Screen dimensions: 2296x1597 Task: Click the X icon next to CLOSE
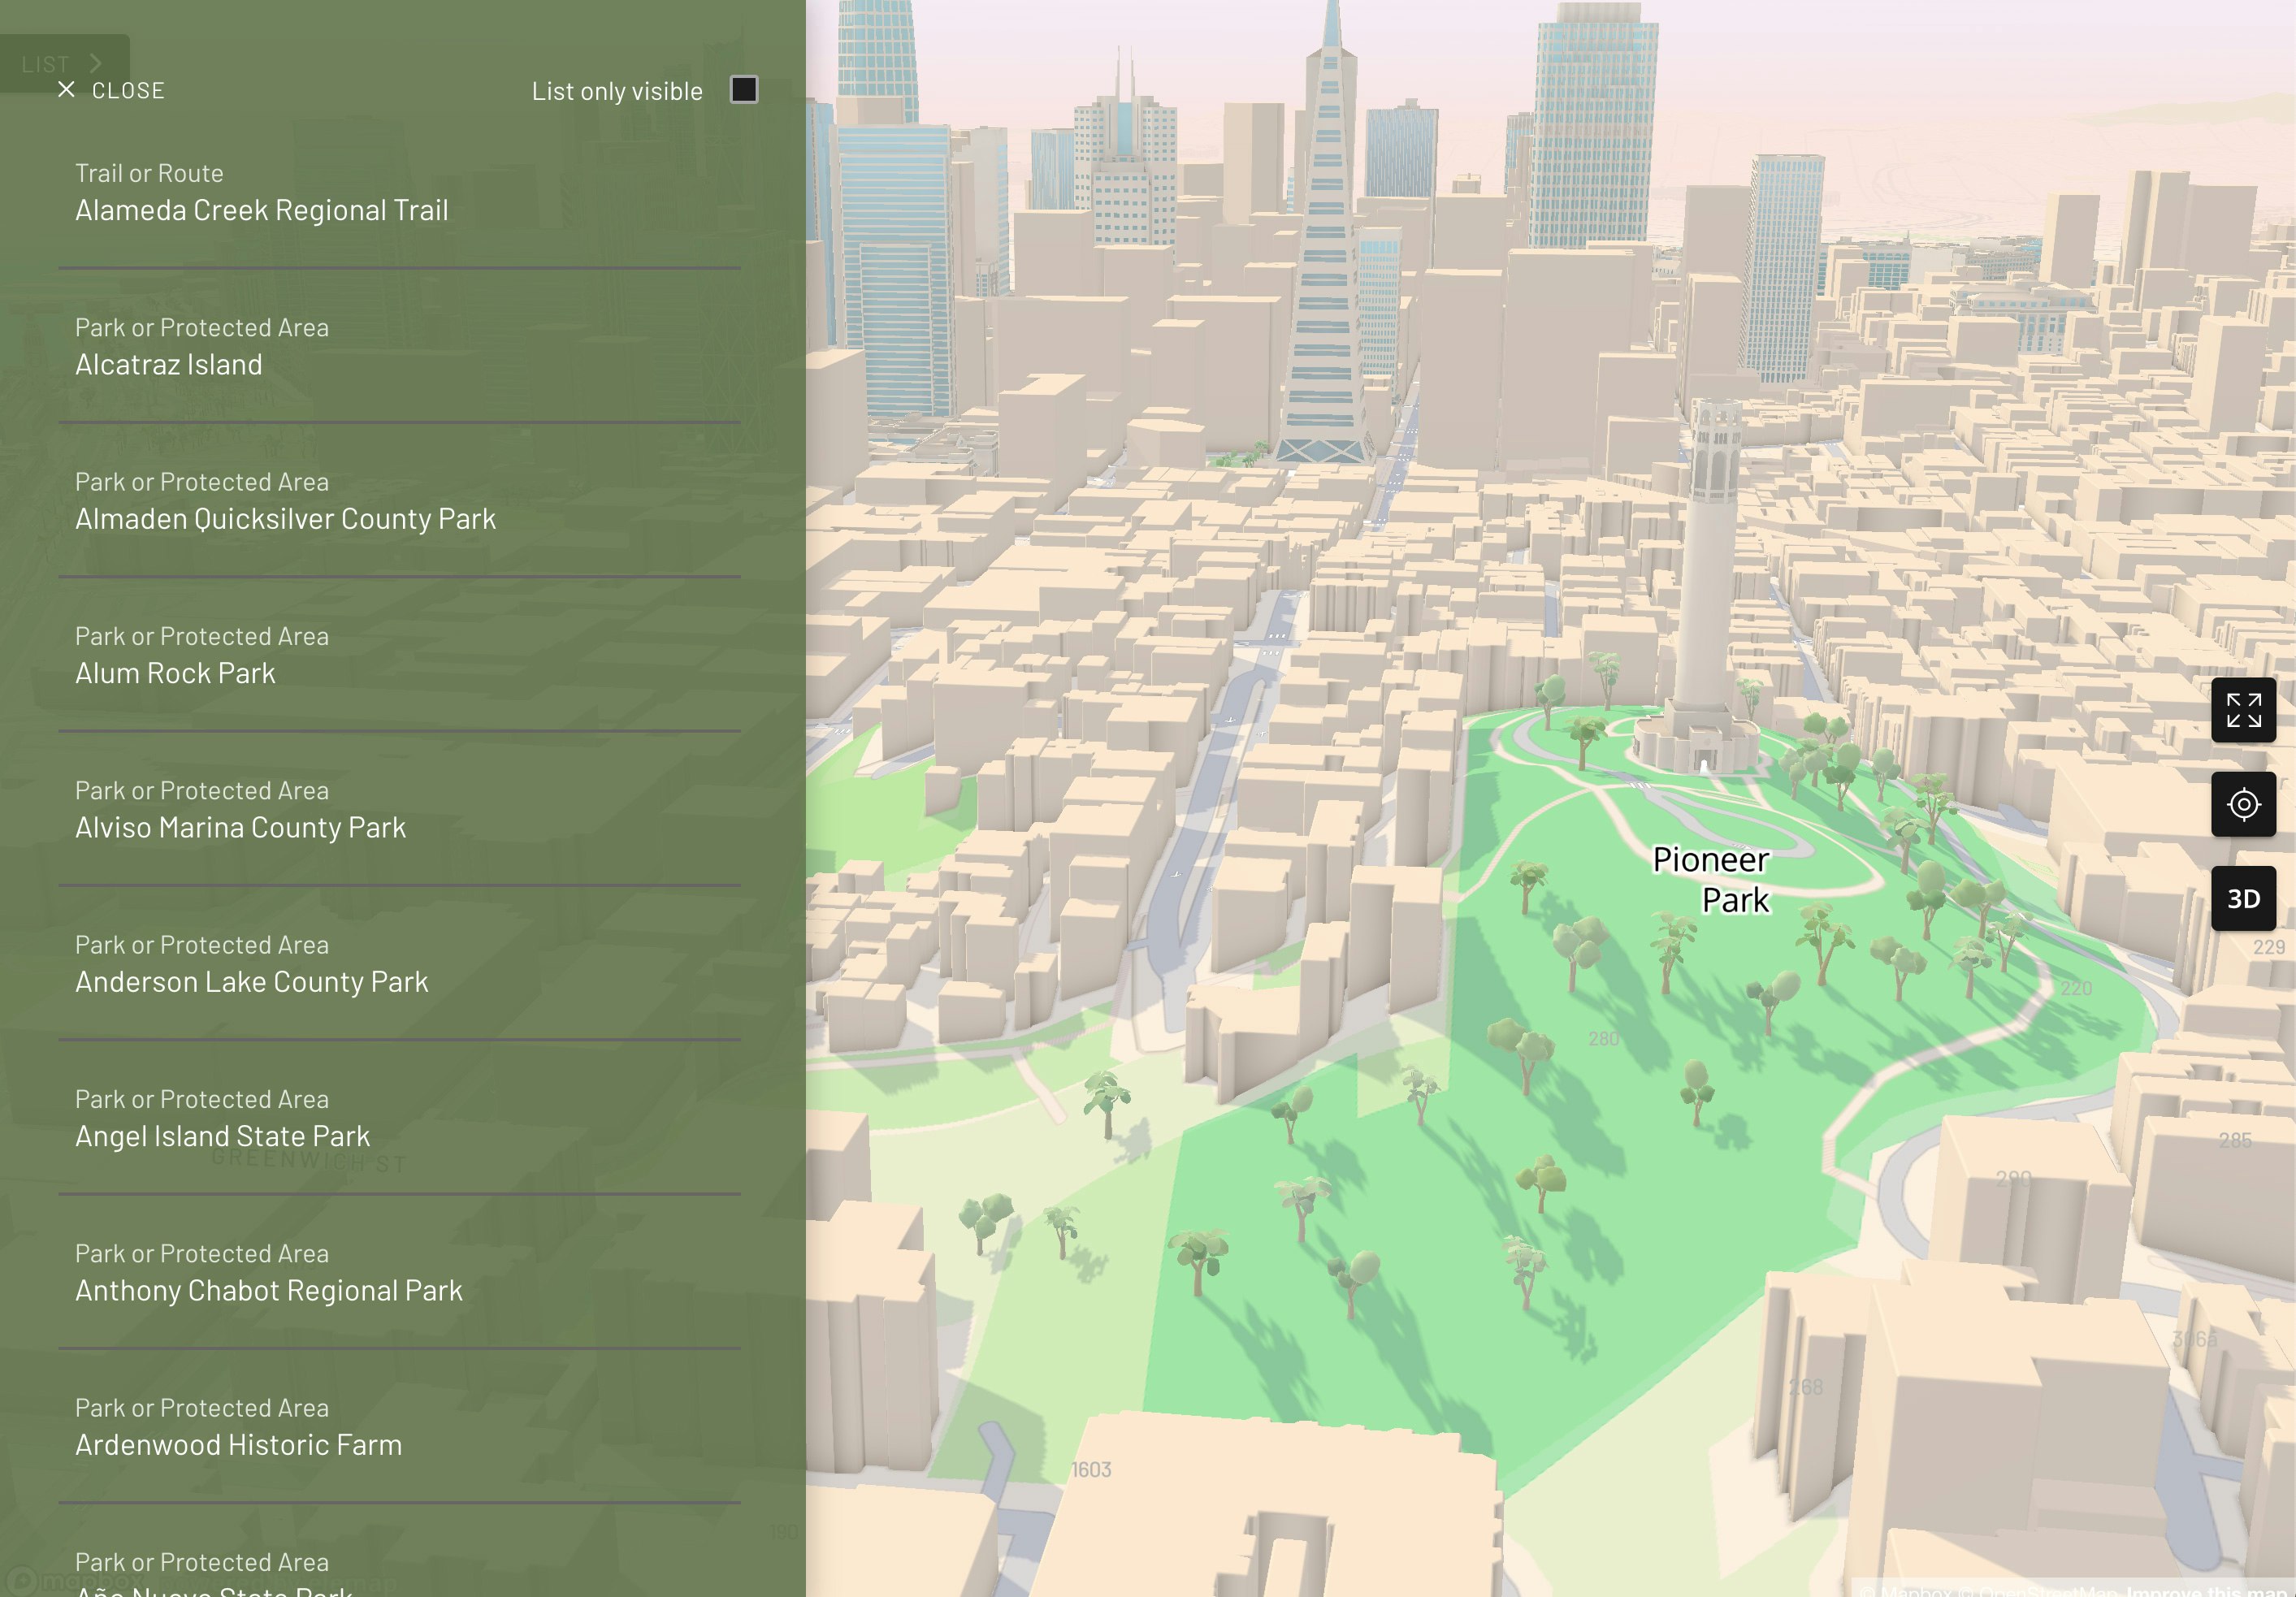pyautogui.click(x=66, y=89)
